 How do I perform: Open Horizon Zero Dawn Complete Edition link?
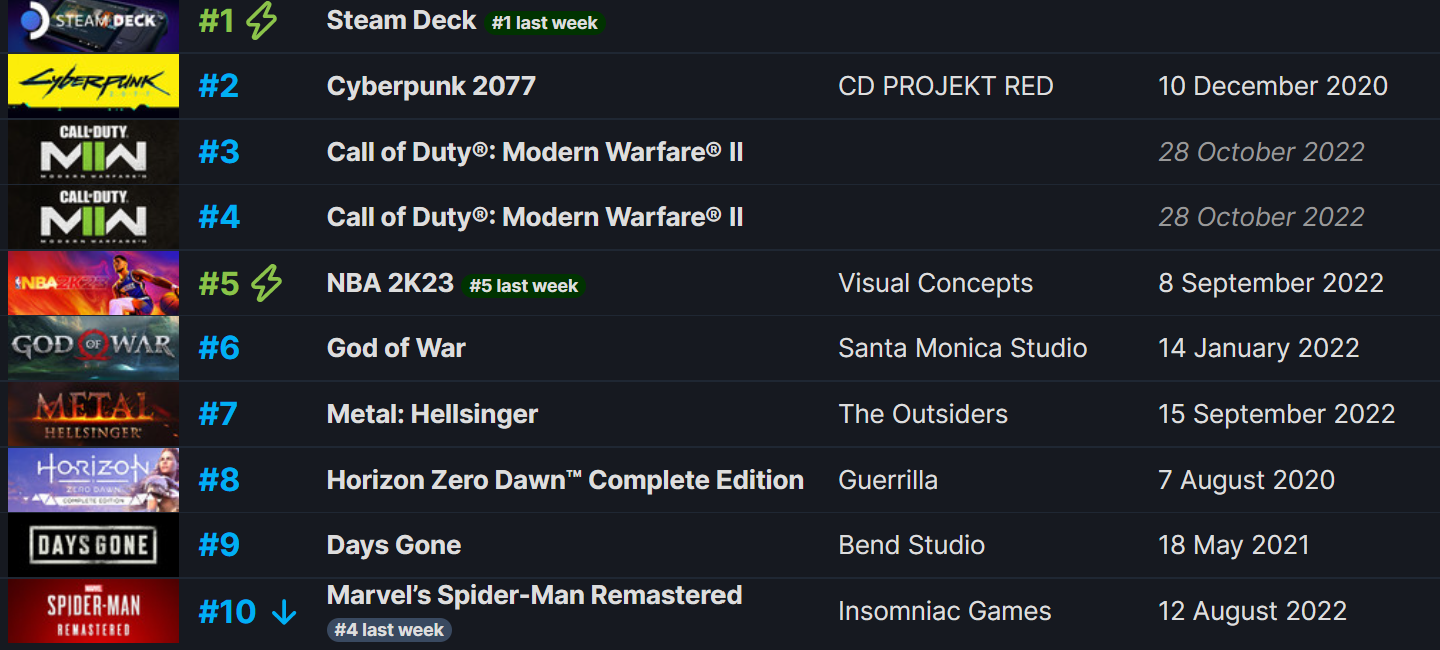point(565,480)
